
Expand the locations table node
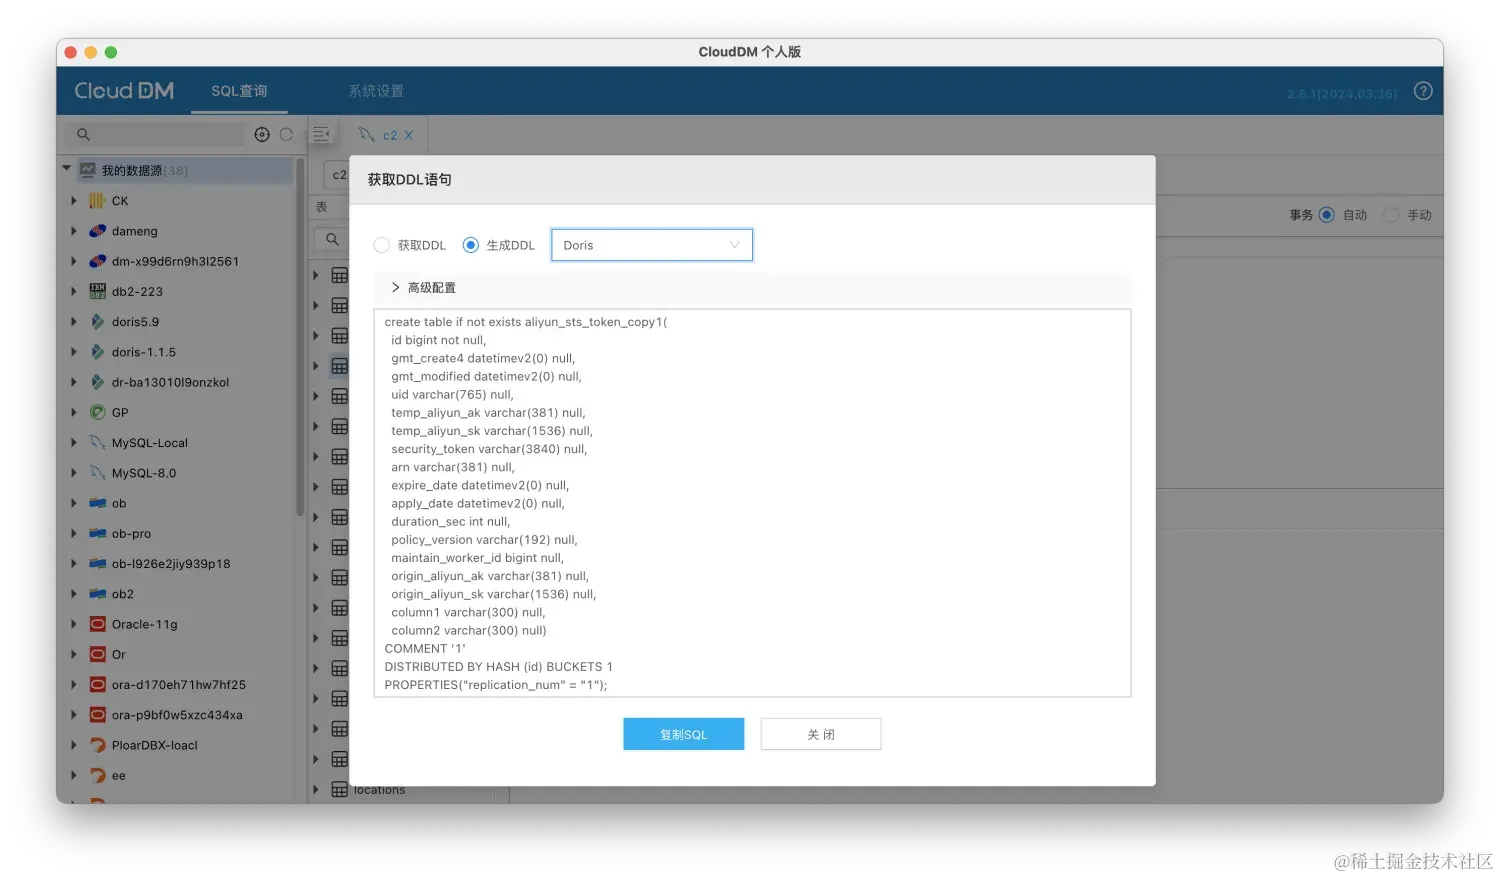(x=316, y=790)
